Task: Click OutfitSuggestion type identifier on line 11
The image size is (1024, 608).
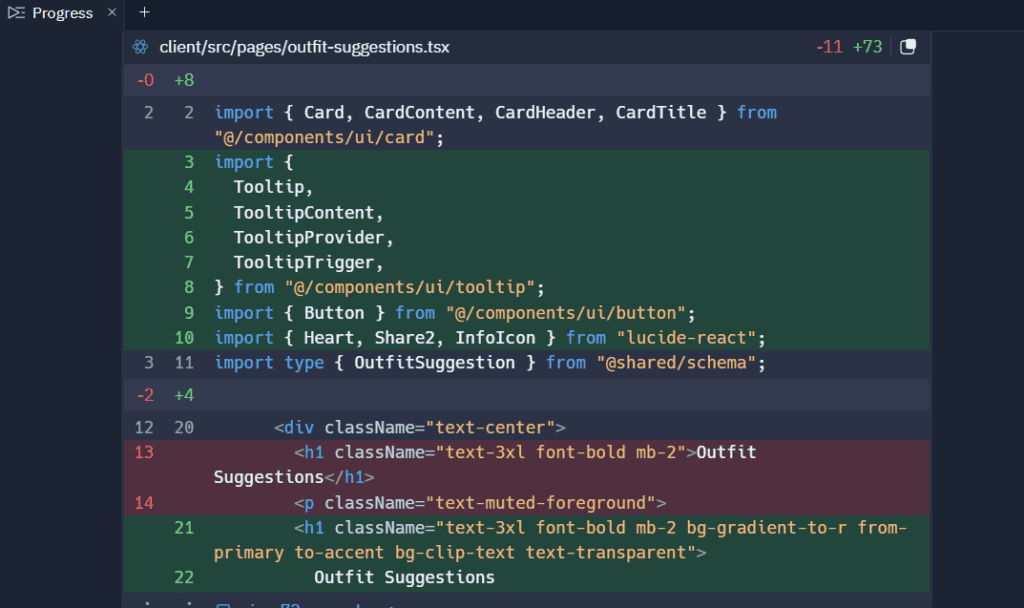Action: 434,362
